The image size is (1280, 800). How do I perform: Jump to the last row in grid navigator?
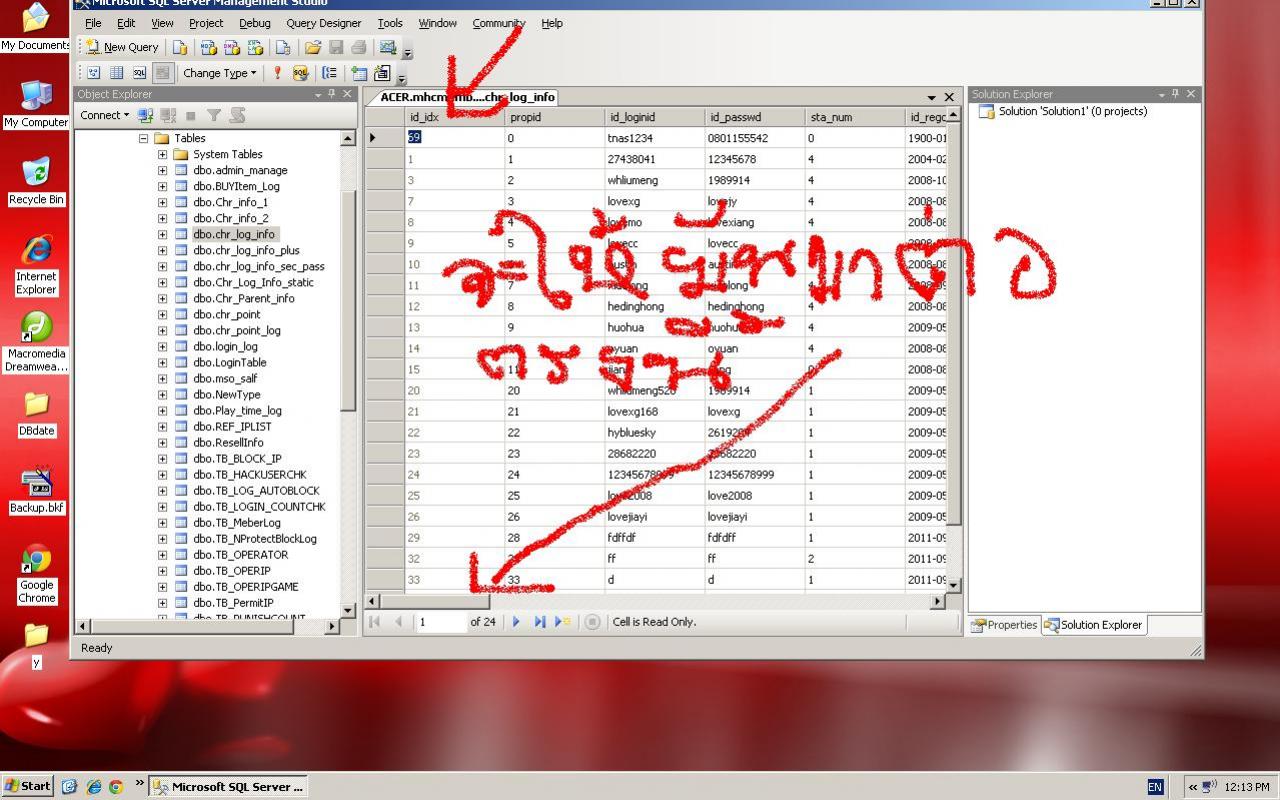pyautogui.click(x=540, y=622)
